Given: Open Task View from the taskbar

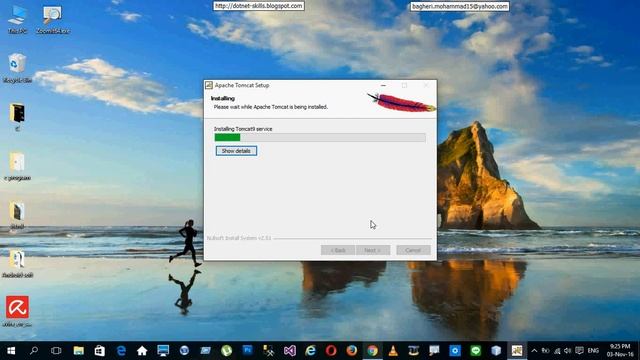Looking at the screenshot, I should tap(56, 351).
